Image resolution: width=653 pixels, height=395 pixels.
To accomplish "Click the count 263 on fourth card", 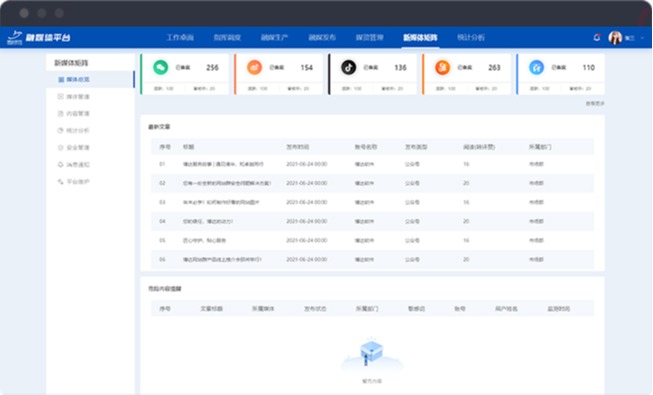I will pyautogui.click(x=494, y=68).
